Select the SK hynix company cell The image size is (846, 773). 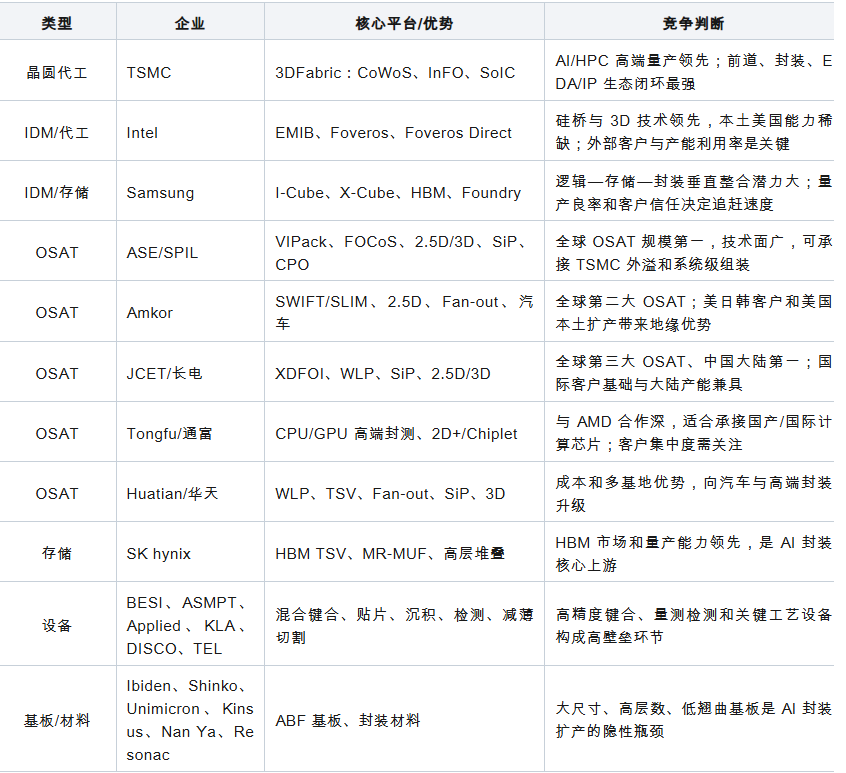(190, 552)
